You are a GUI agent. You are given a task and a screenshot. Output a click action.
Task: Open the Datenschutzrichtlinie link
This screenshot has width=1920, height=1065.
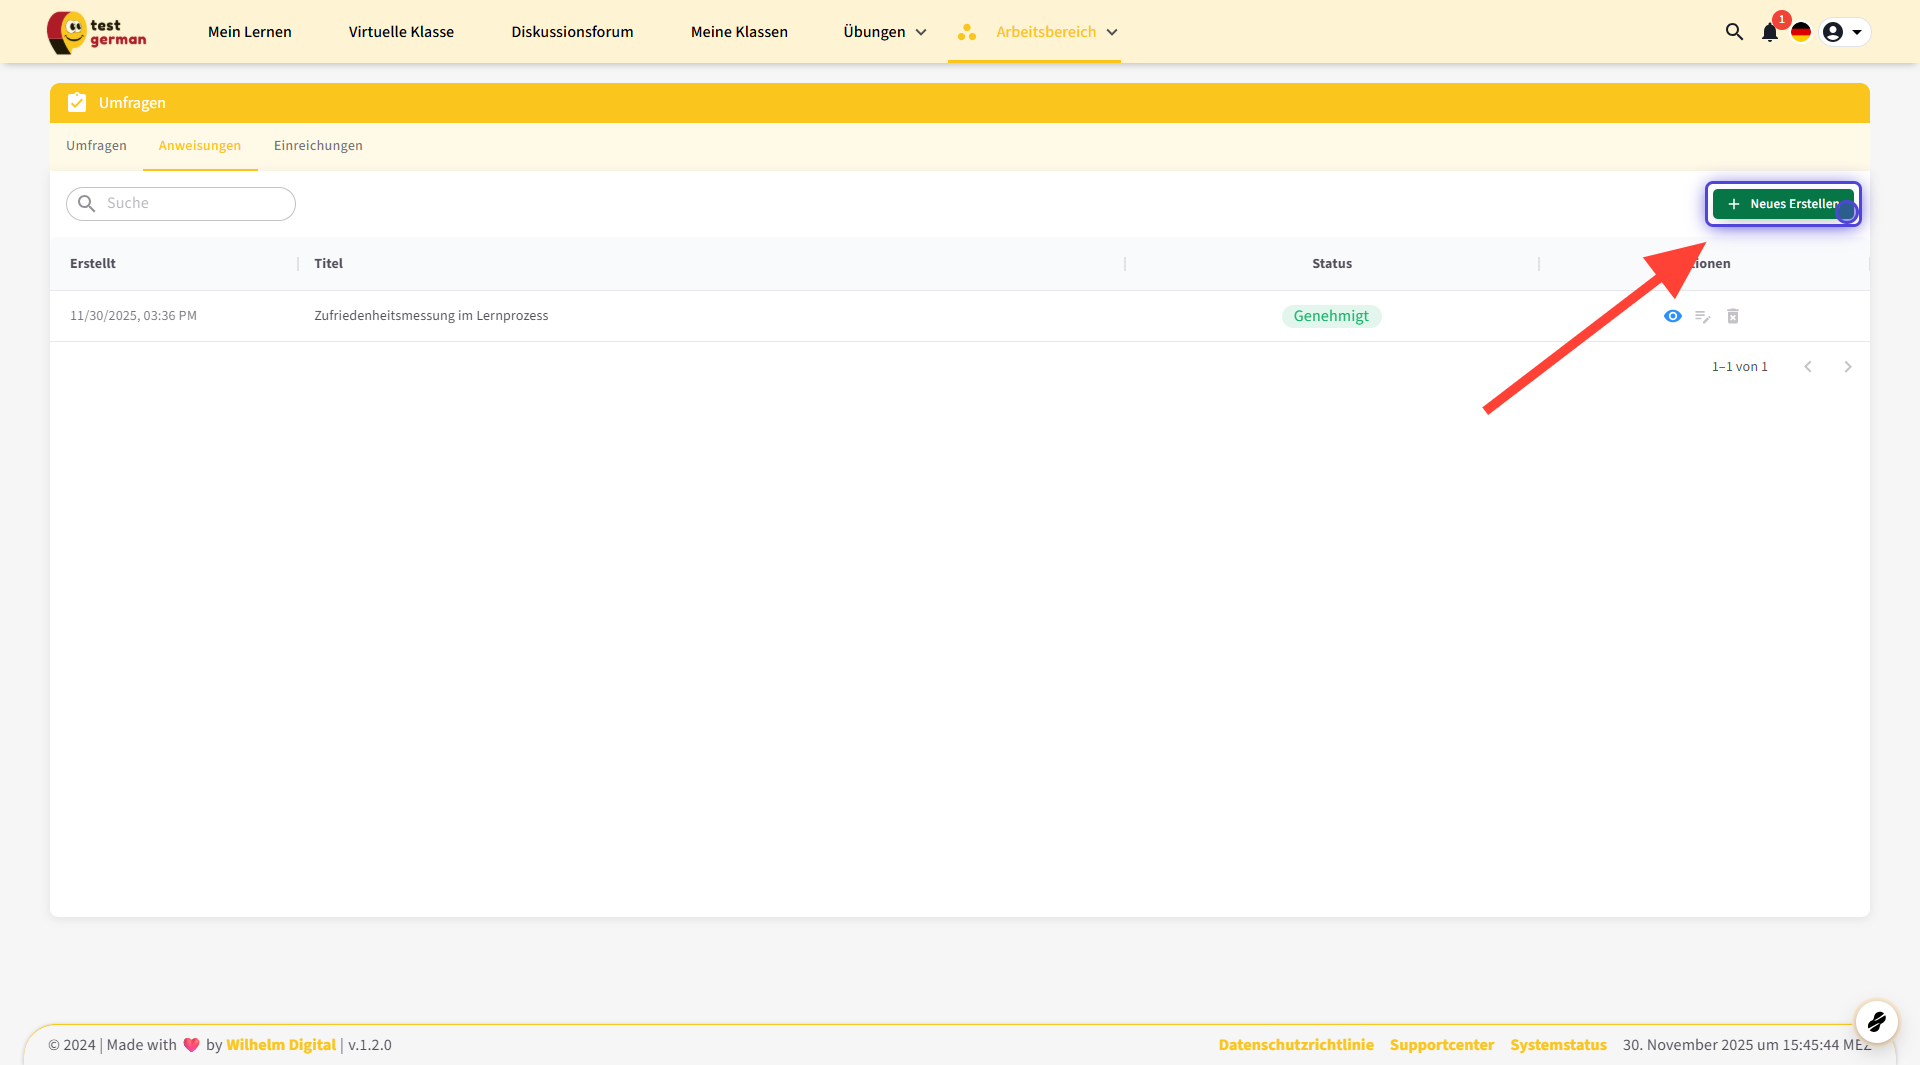click(1295, 1045)
